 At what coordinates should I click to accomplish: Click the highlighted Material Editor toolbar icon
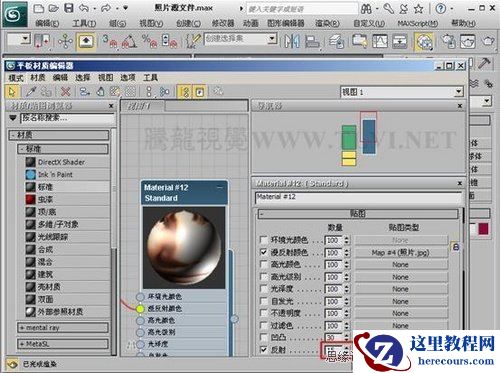(x=424, y=42)
